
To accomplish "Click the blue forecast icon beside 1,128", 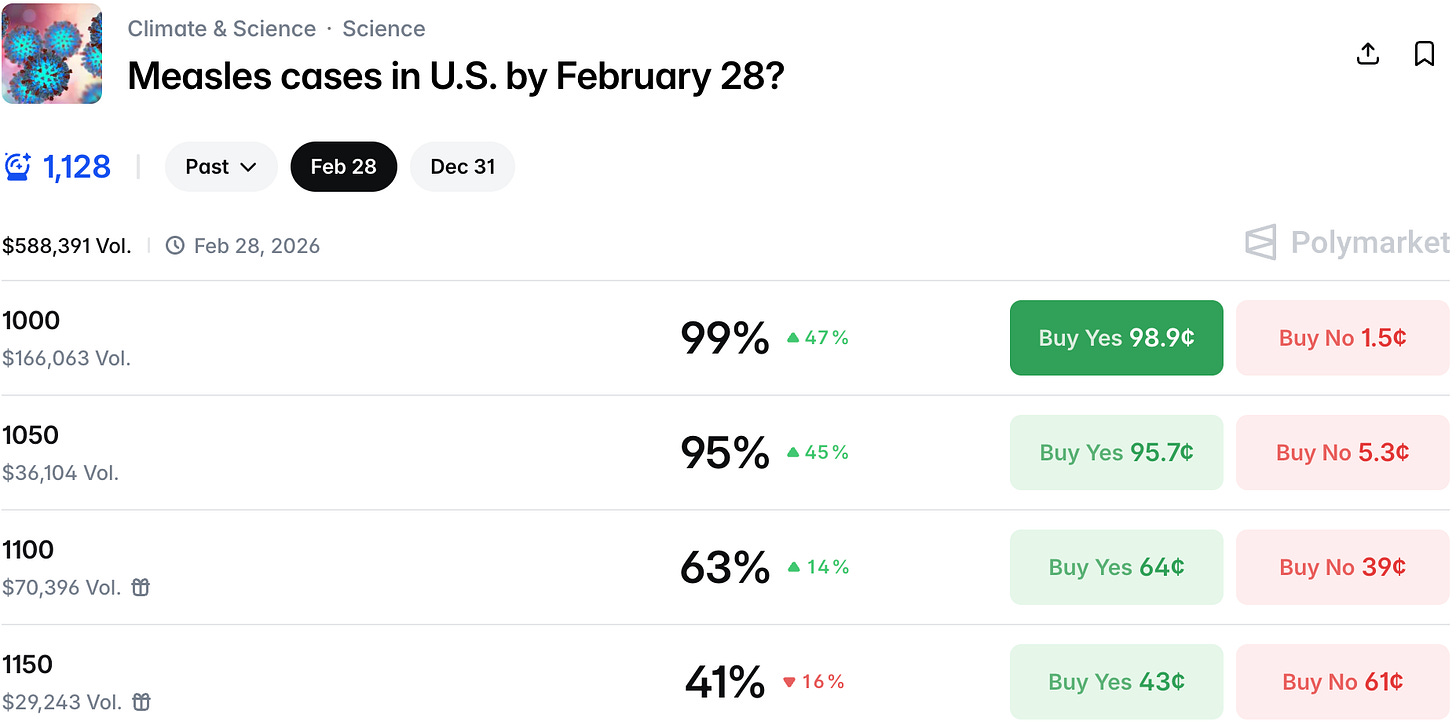I will pyautogui.click(x=18, y=166).
